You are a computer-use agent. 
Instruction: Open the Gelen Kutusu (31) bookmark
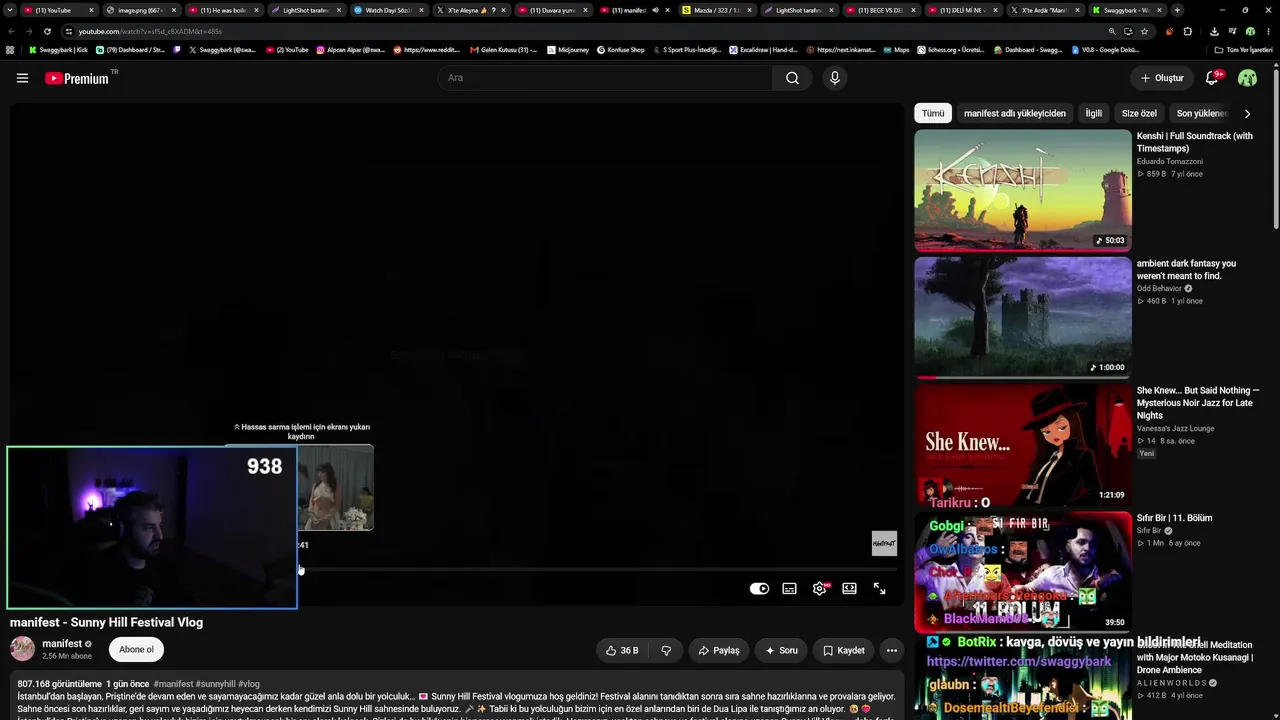503,49
